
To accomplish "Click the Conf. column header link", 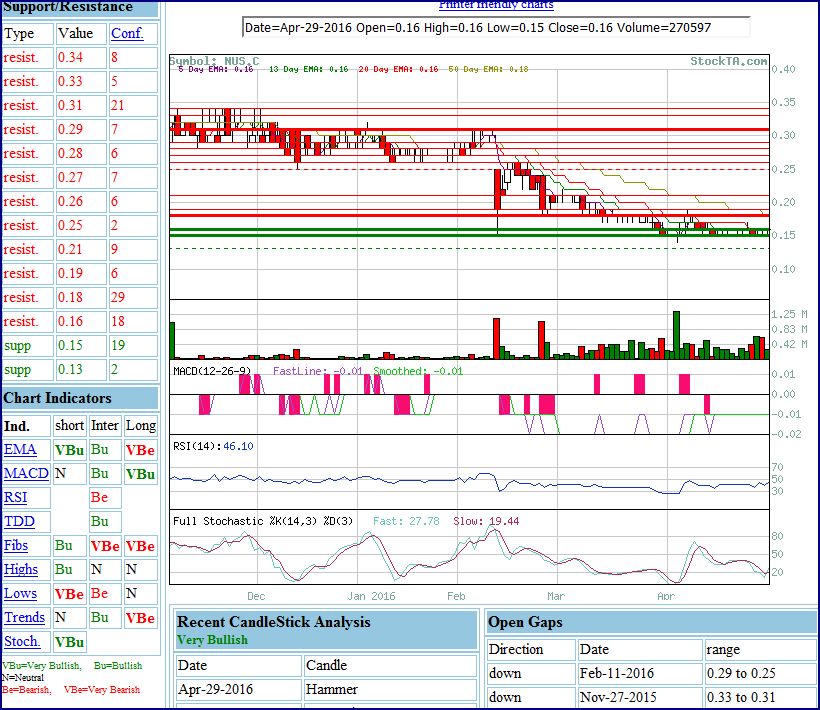I will click(127, 33).
